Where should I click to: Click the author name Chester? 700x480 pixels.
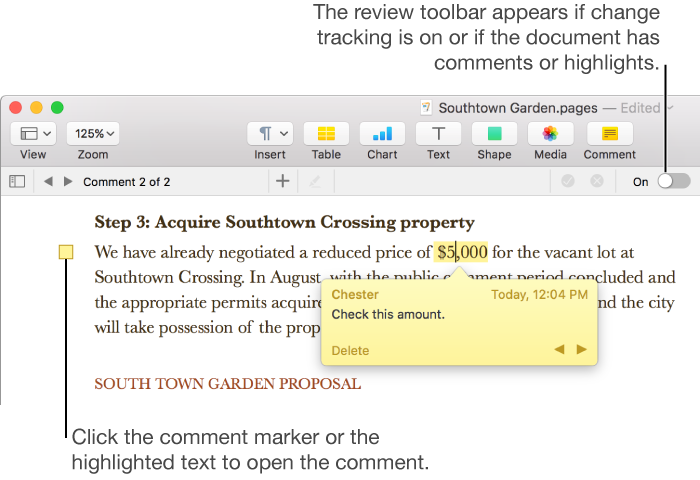click(355, 295)
